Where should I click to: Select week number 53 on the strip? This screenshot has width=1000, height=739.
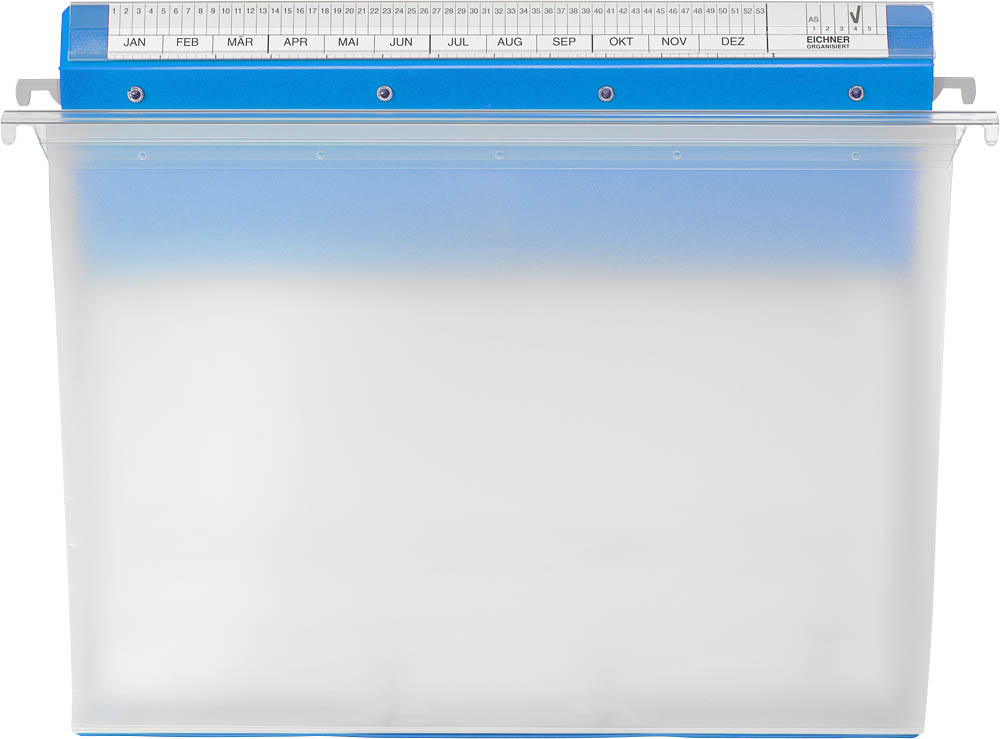[760, 11]
